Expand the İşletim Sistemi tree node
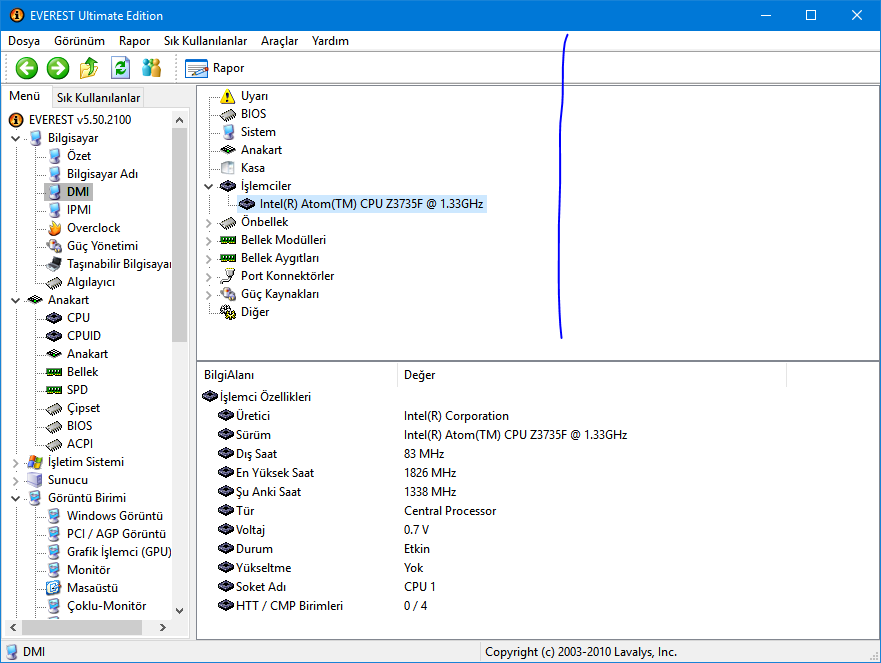The image size is (881, 663). coord(16,462)
